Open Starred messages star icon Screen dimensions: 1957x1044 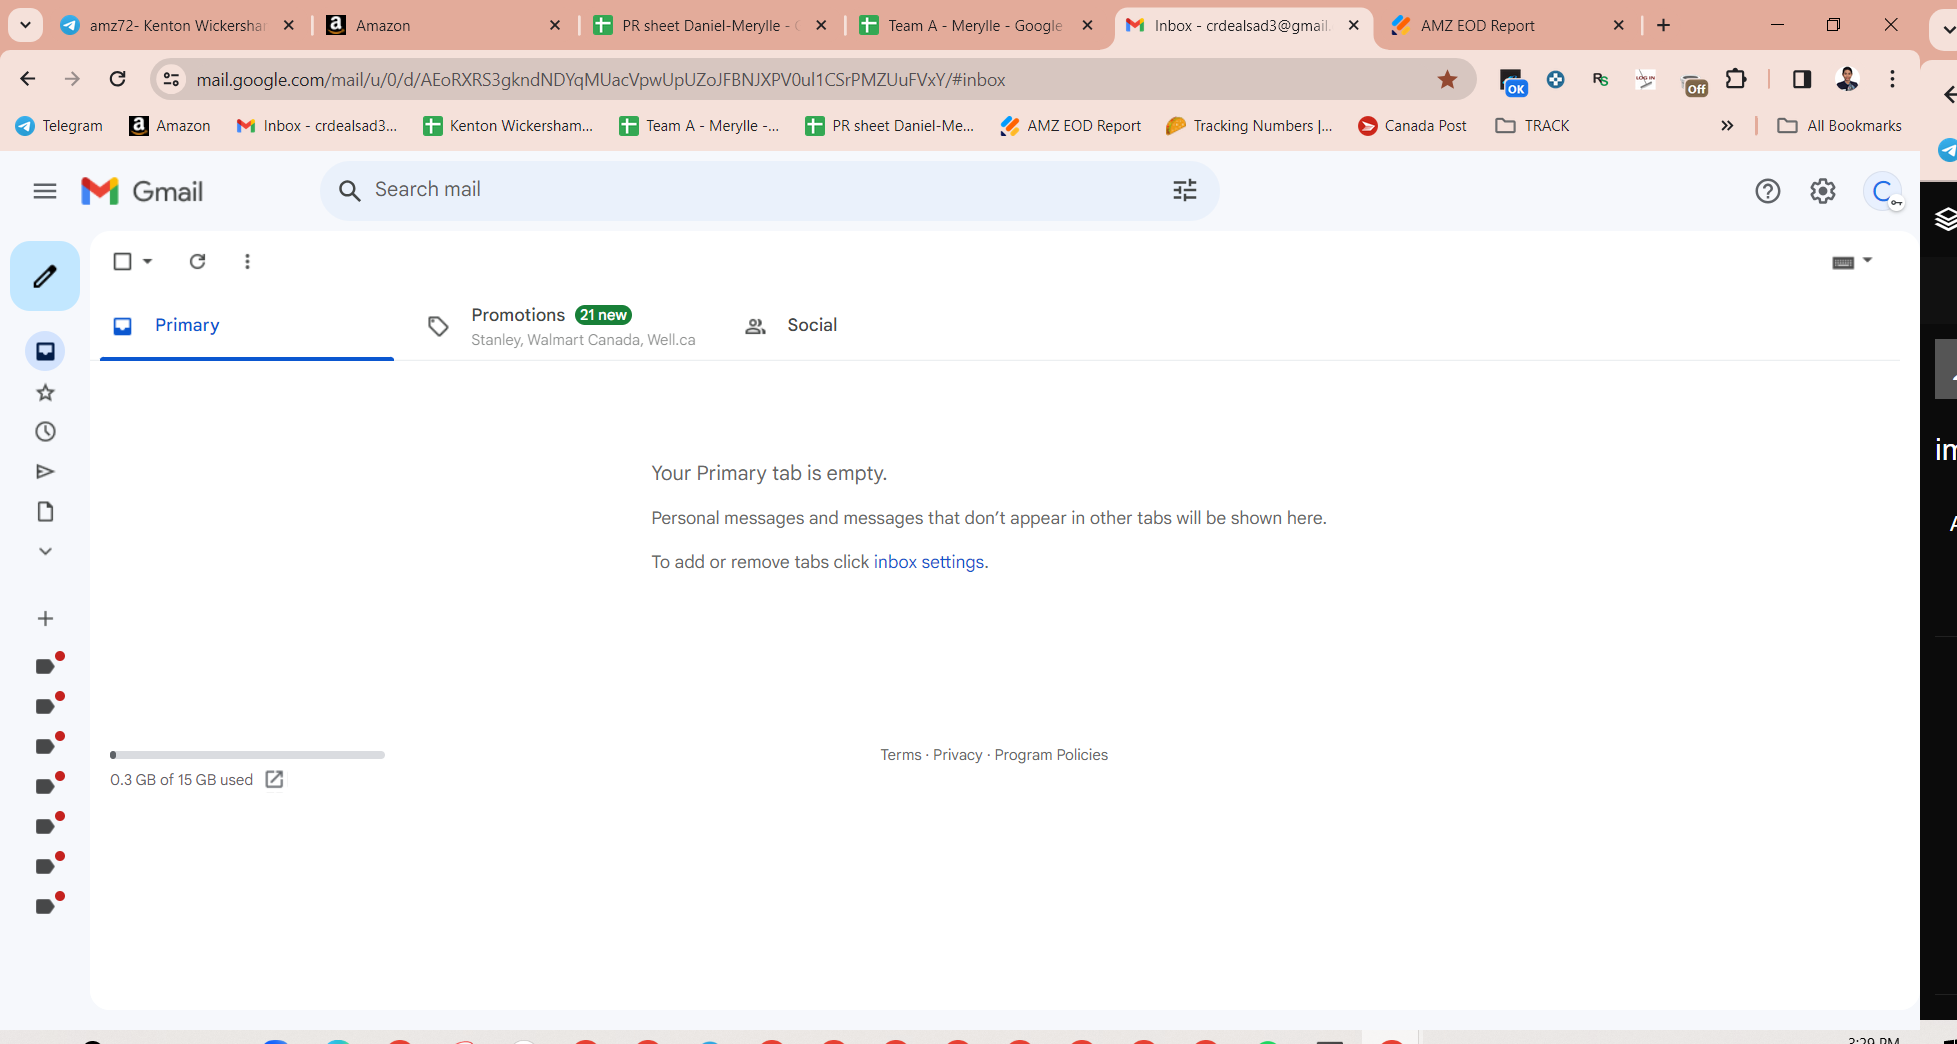(x=45, y=392)
